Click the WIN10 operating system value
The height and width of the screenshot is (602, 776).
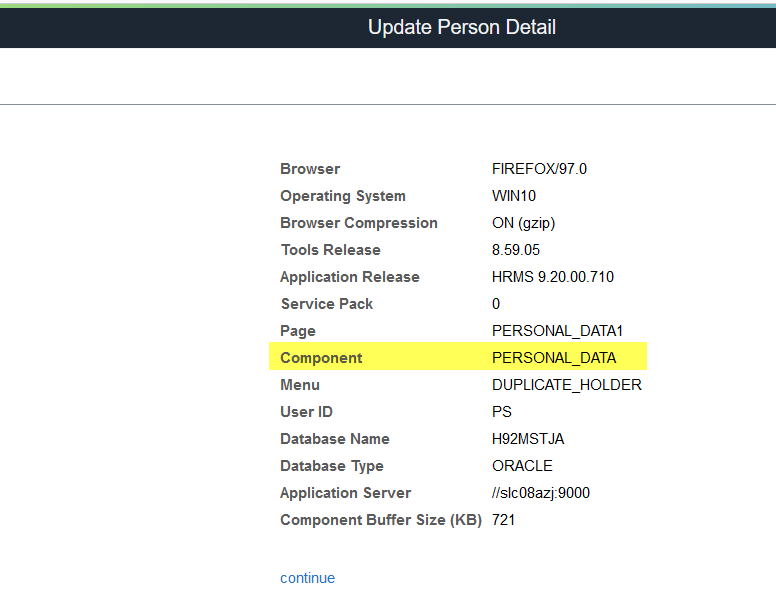(x=514, y=196)
